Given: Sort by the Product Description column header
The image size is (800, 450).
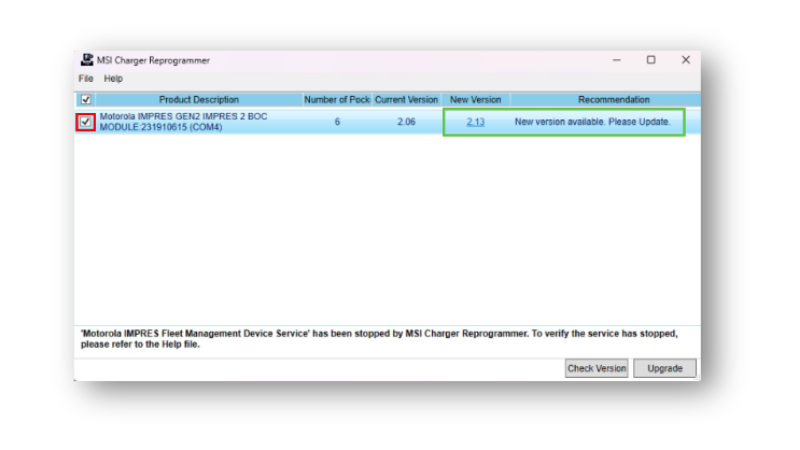Looking at the screenshot, I should pos(199,100).
